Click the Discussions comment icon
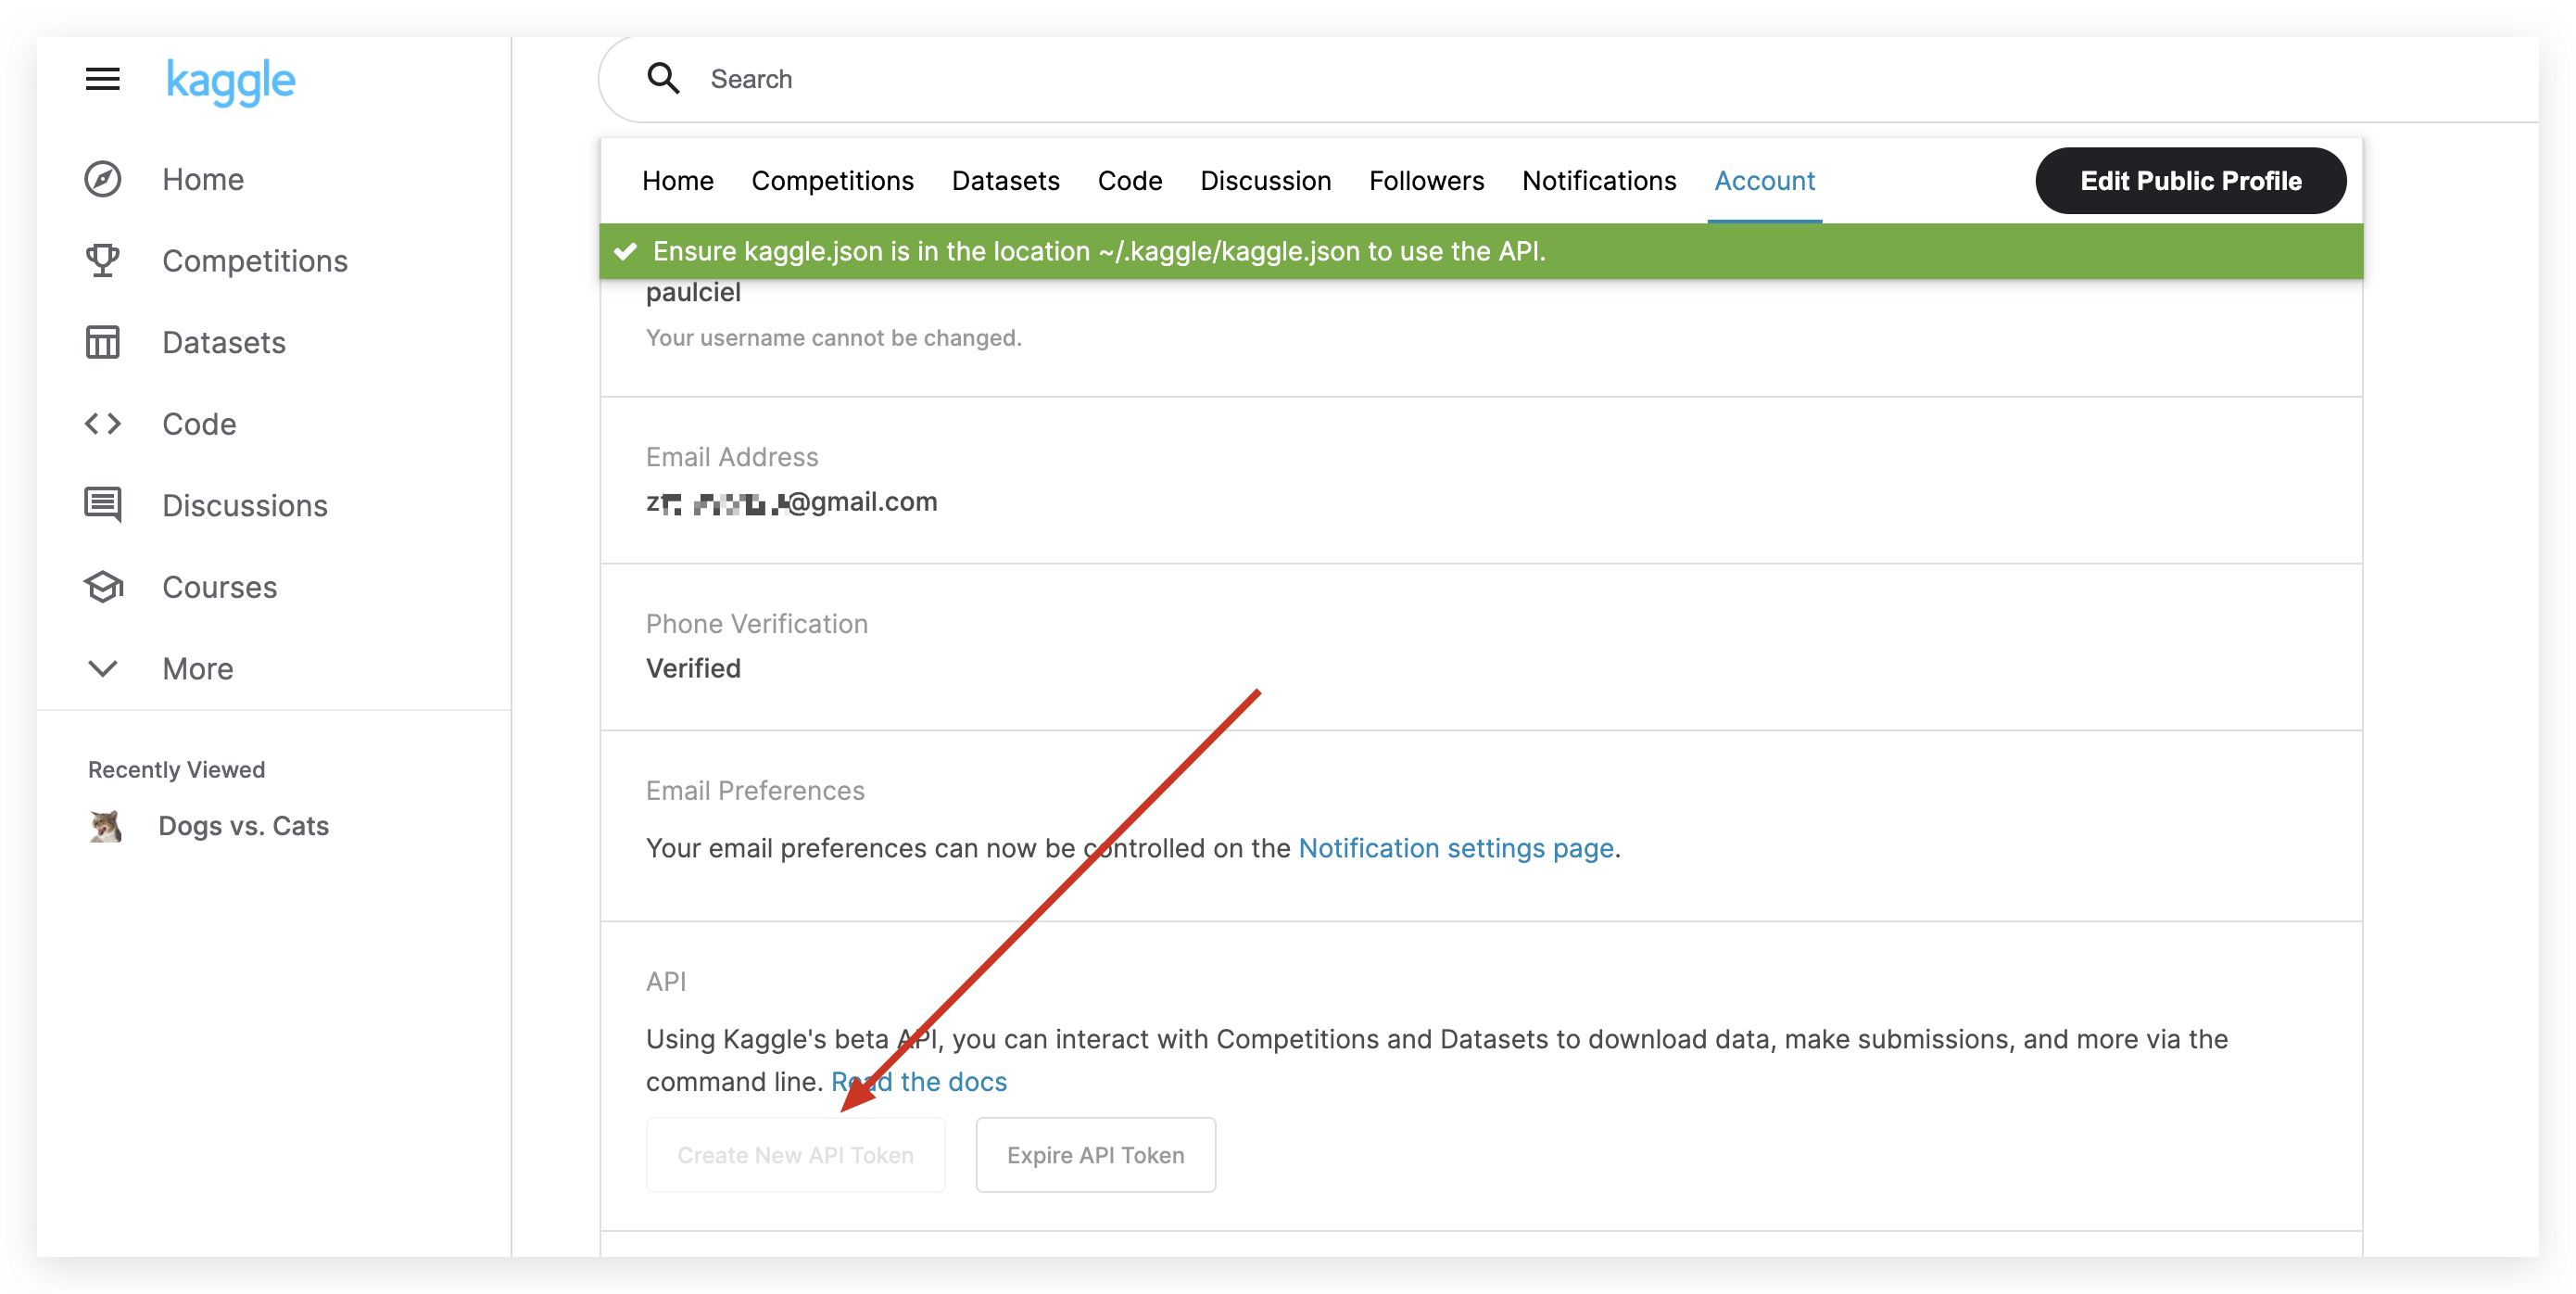The width and height of the screenshot is (2576, 1294). coord(102,505)
